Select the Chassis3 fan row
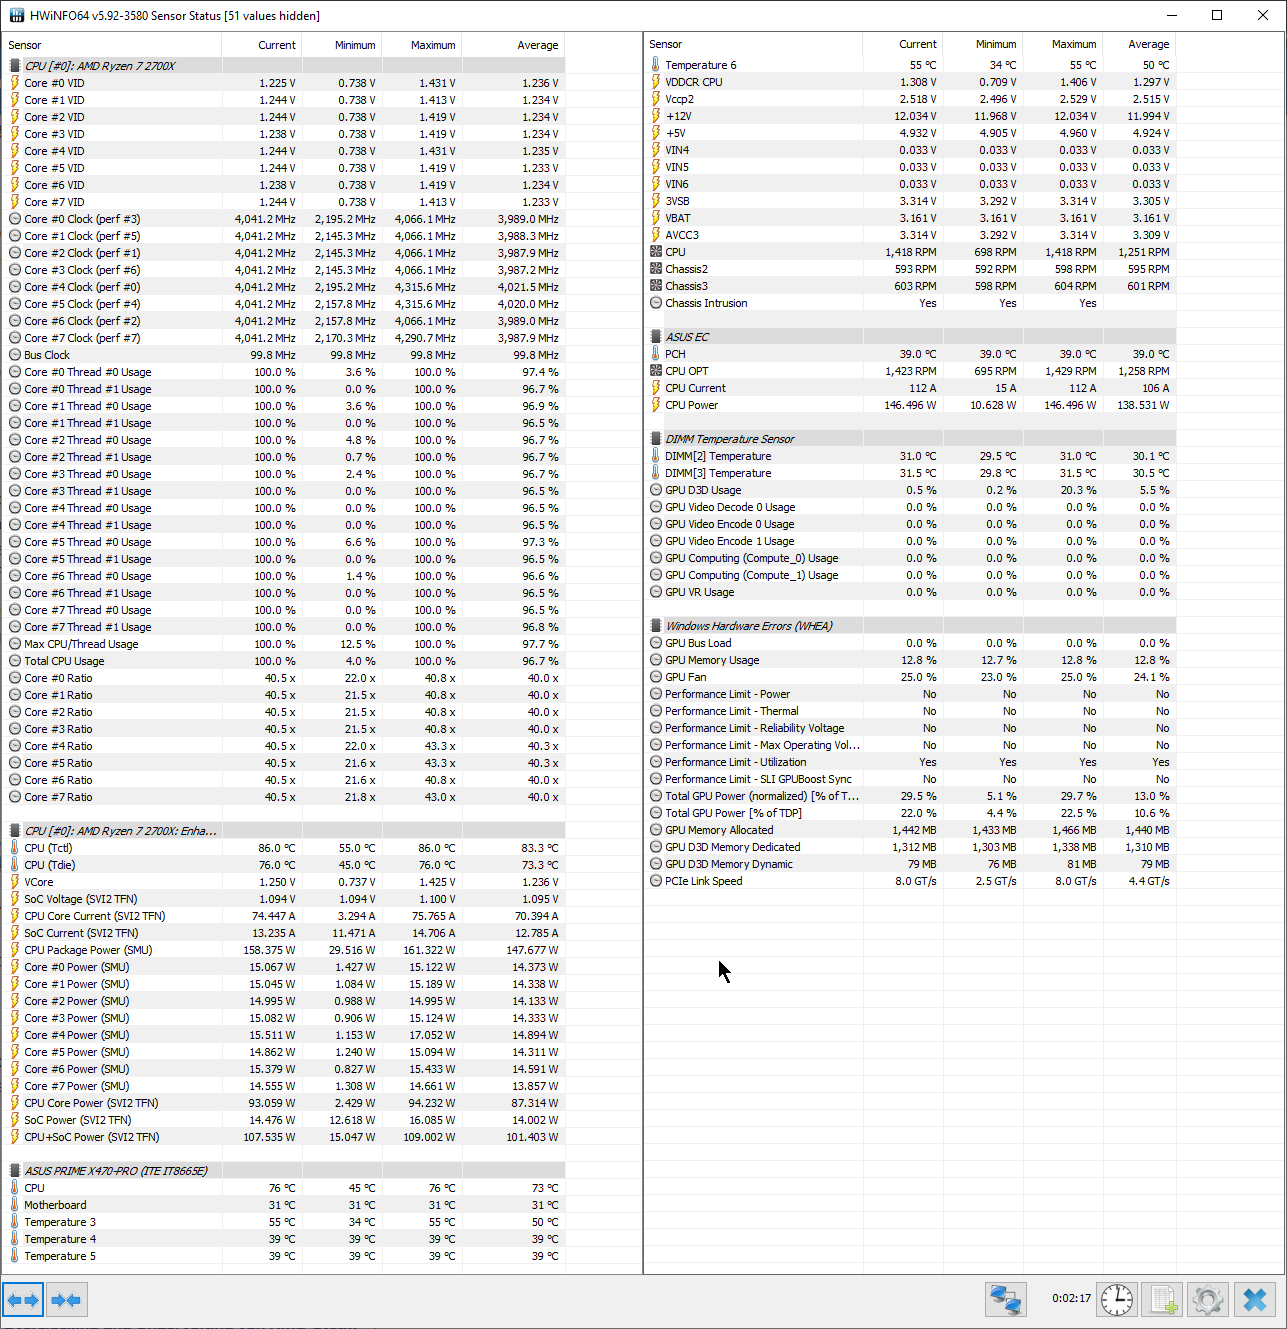Image resolution: width=1287 pixels, height=1329 pixels. [x=910, y=286]
